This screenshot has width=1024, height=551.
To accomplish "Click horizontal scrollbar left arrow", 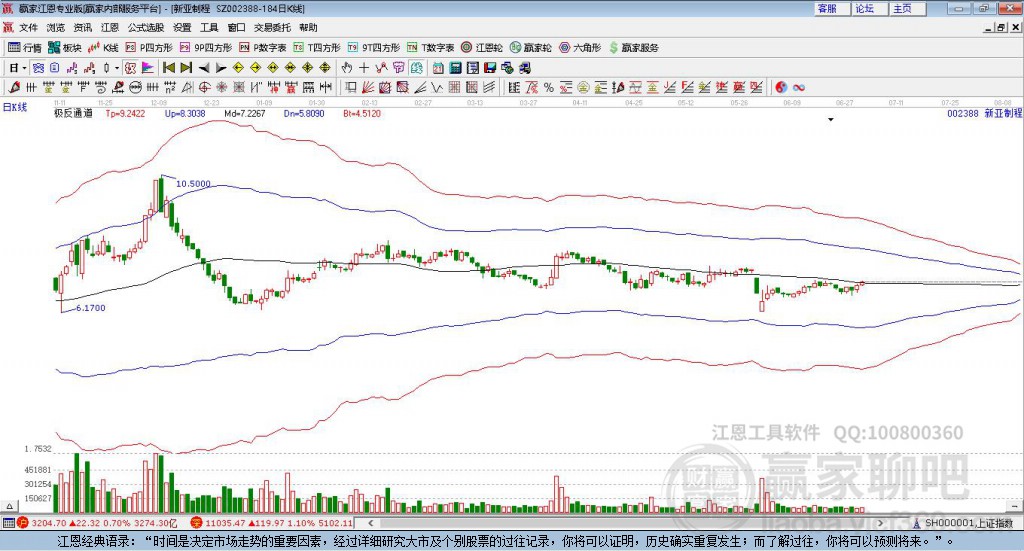I will (371, 523).
